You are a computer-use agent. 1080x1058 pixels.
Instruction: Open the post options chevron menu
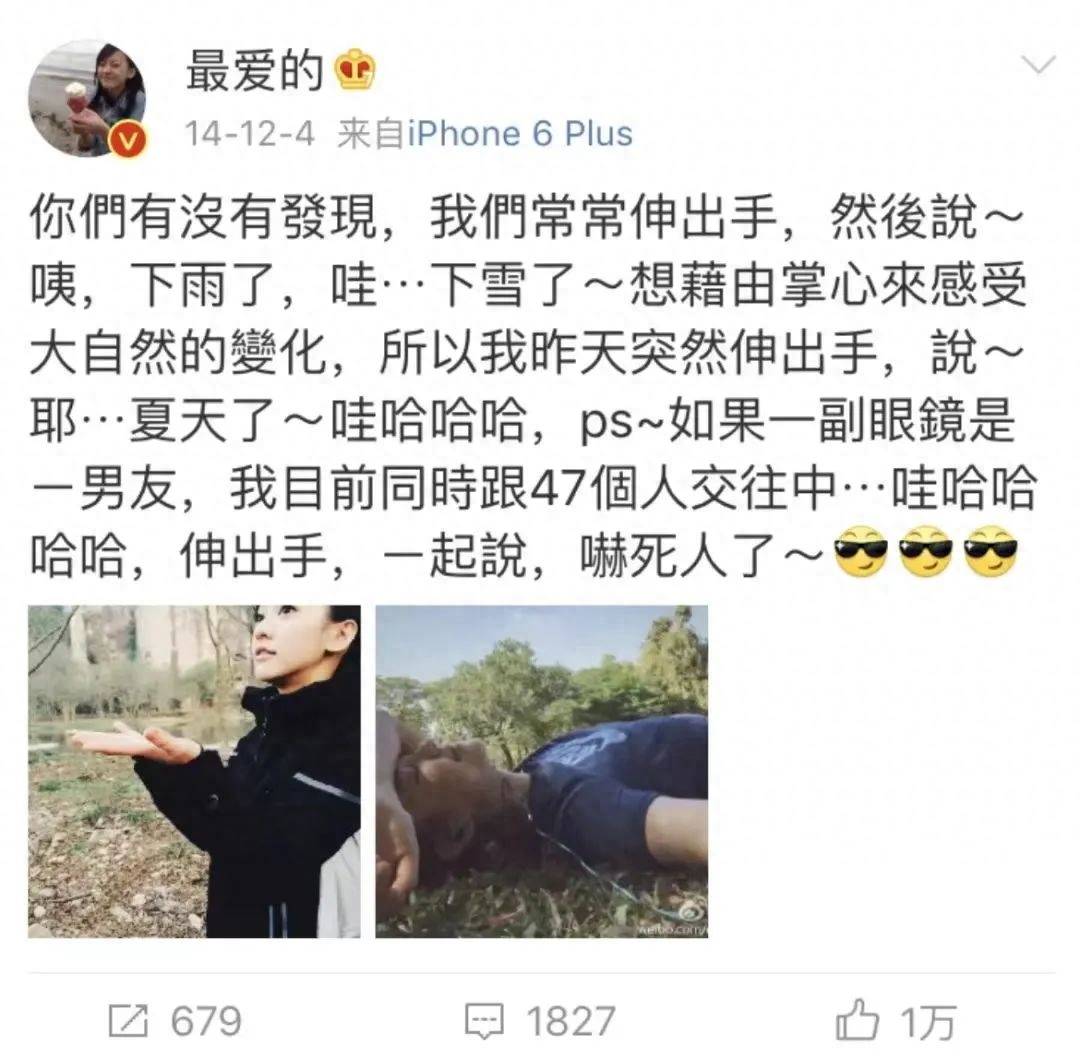point(1039,65)
